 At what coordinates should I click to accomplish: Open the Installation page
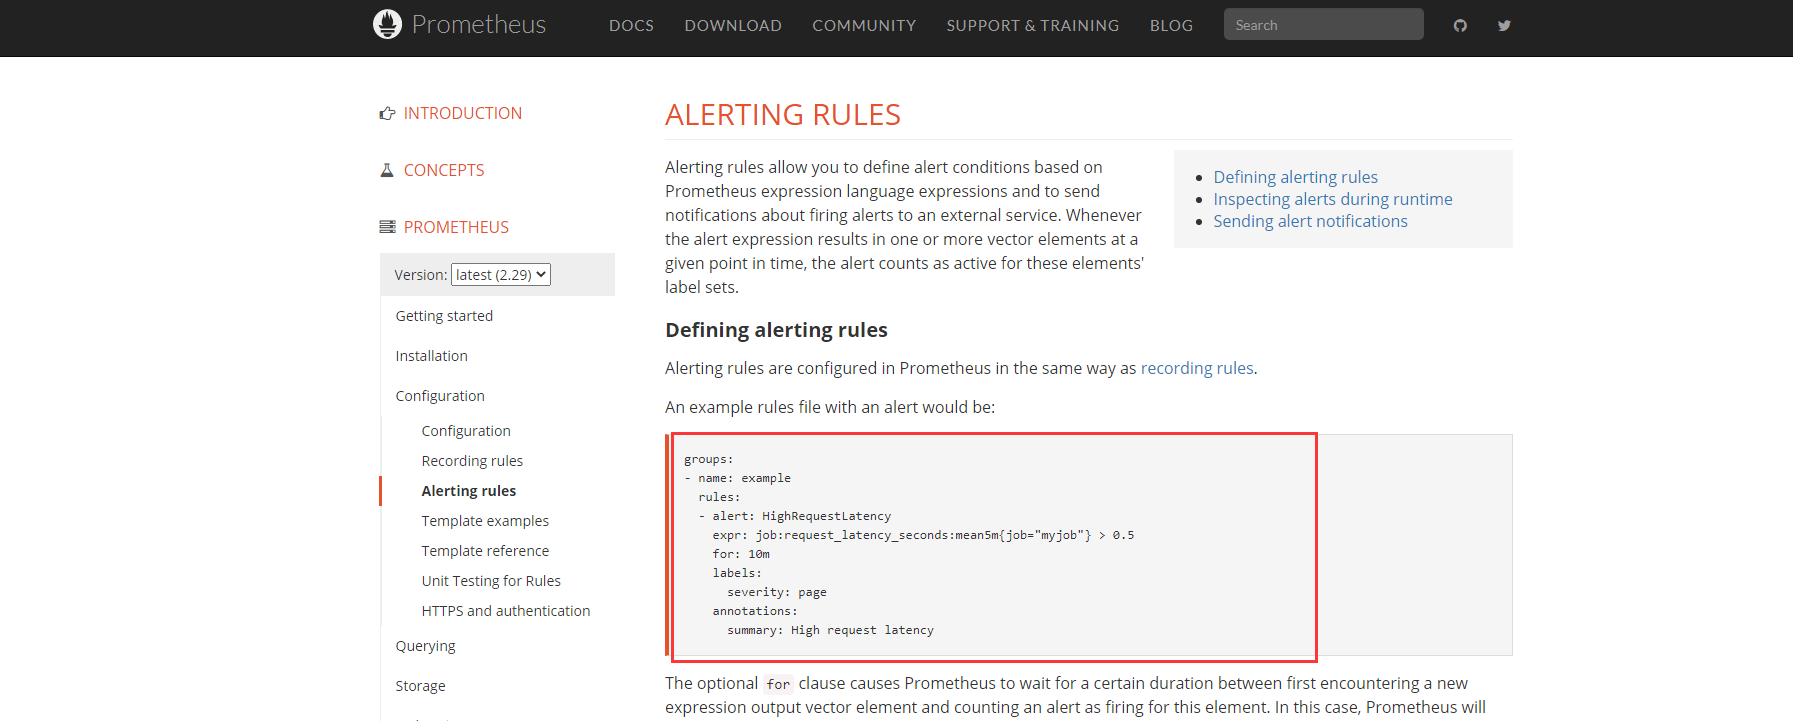(x=431, y=356)
